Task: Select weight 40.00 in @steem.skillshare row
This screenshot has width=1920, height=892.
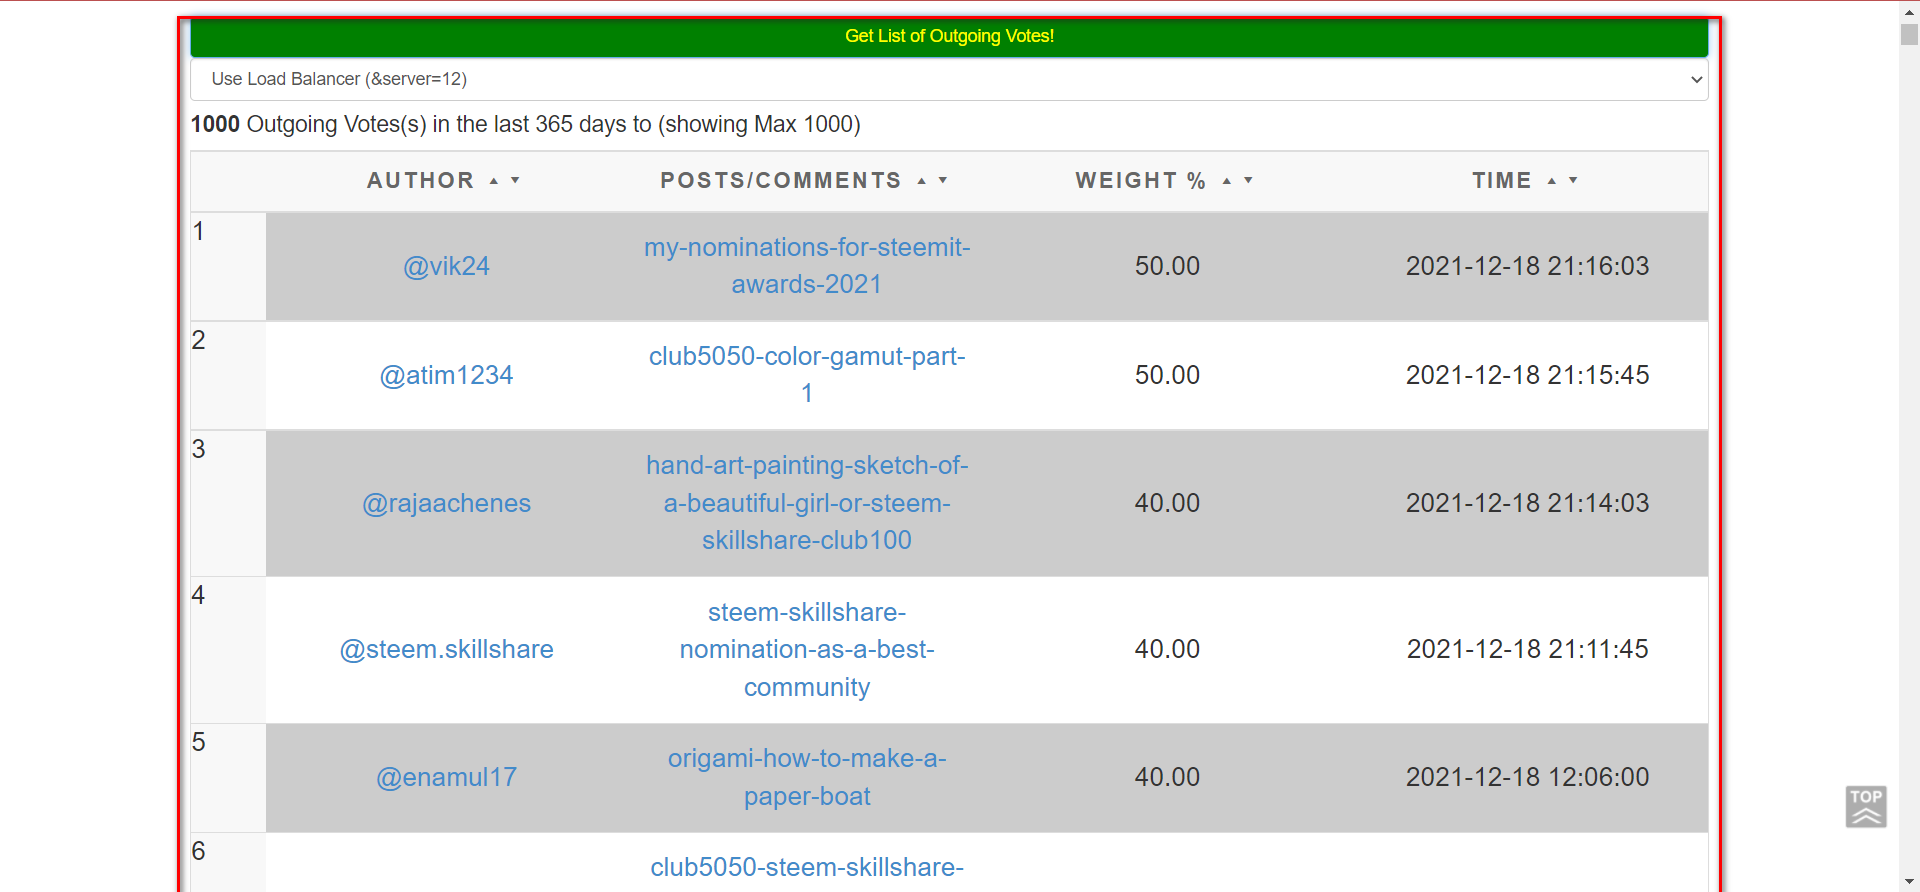Action: [1167, 649]
